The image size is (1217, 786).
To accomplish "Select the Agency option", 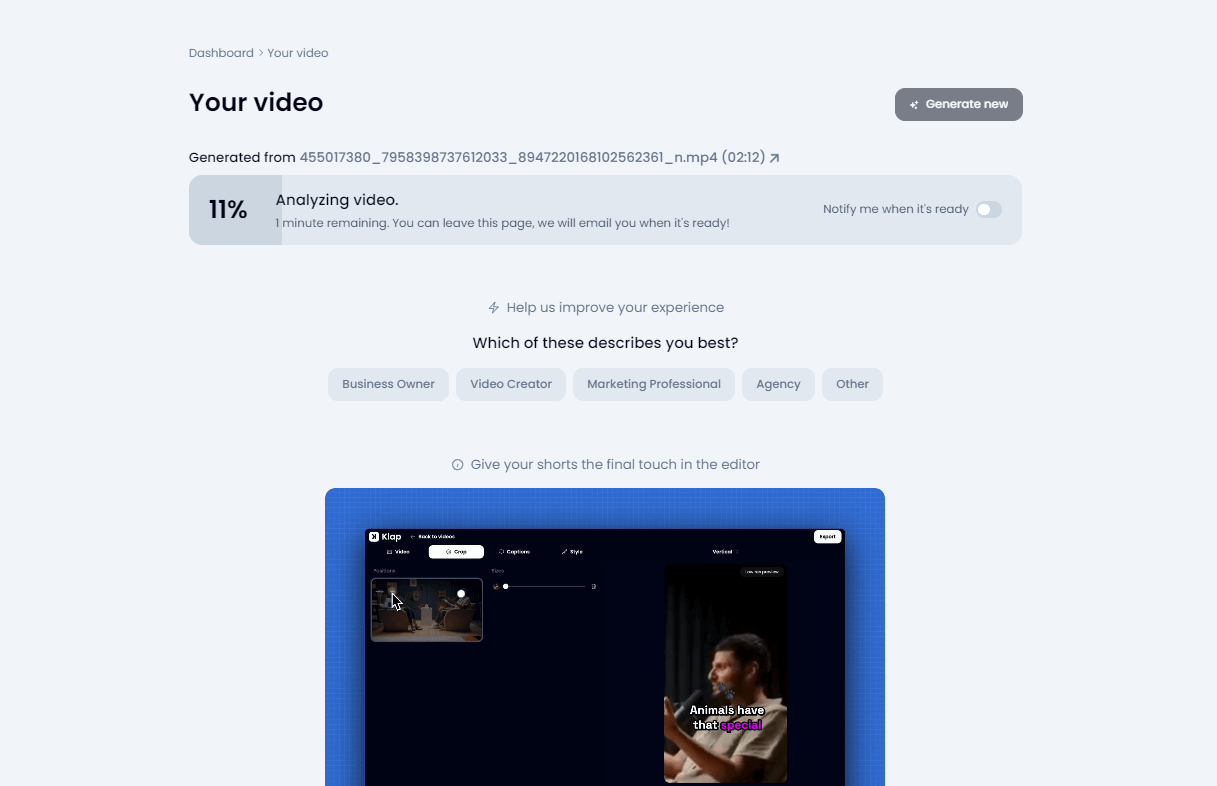I will 778,384.
